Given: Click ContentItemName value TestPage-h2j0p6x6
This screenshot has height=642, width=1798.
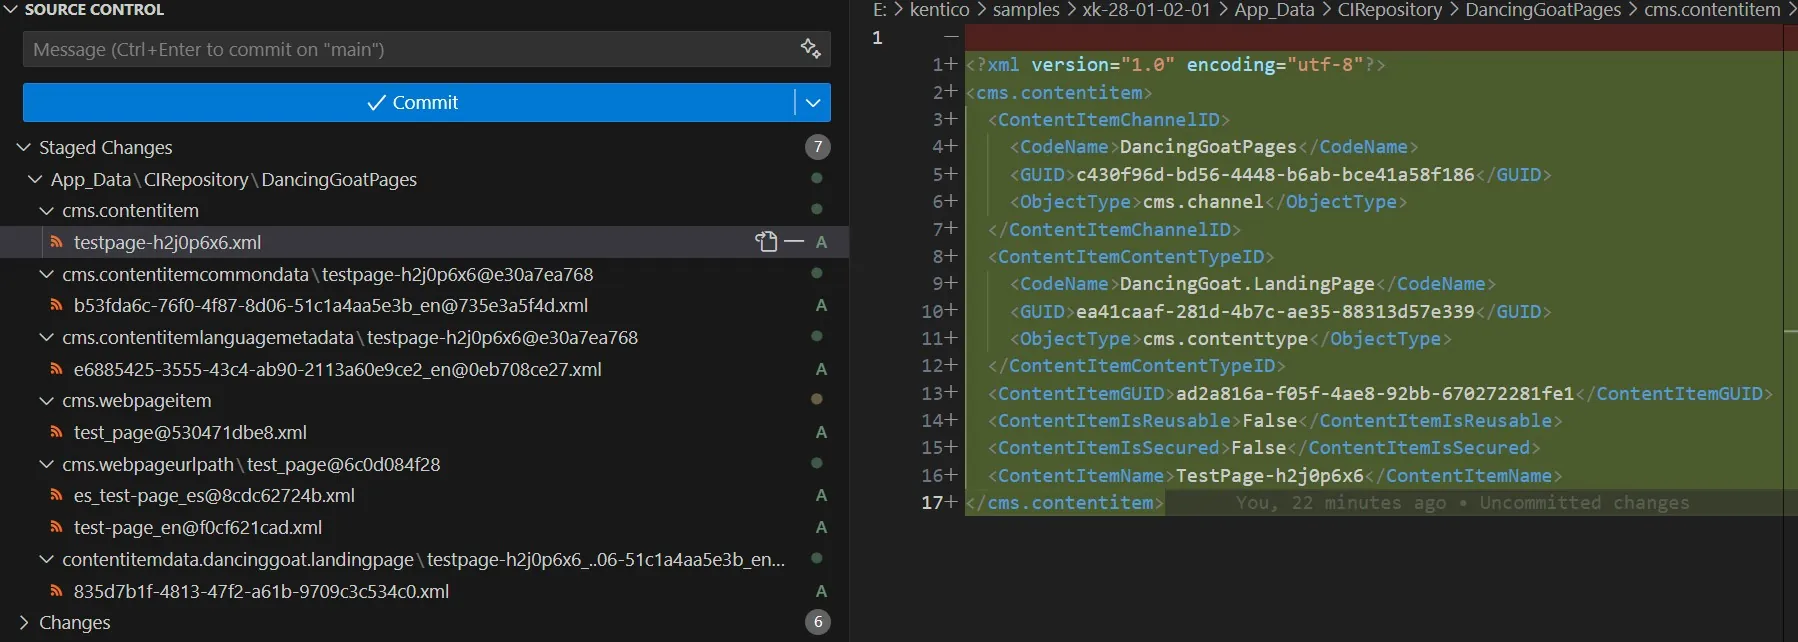Looking at the screenshot, I should click(1270, 476).
